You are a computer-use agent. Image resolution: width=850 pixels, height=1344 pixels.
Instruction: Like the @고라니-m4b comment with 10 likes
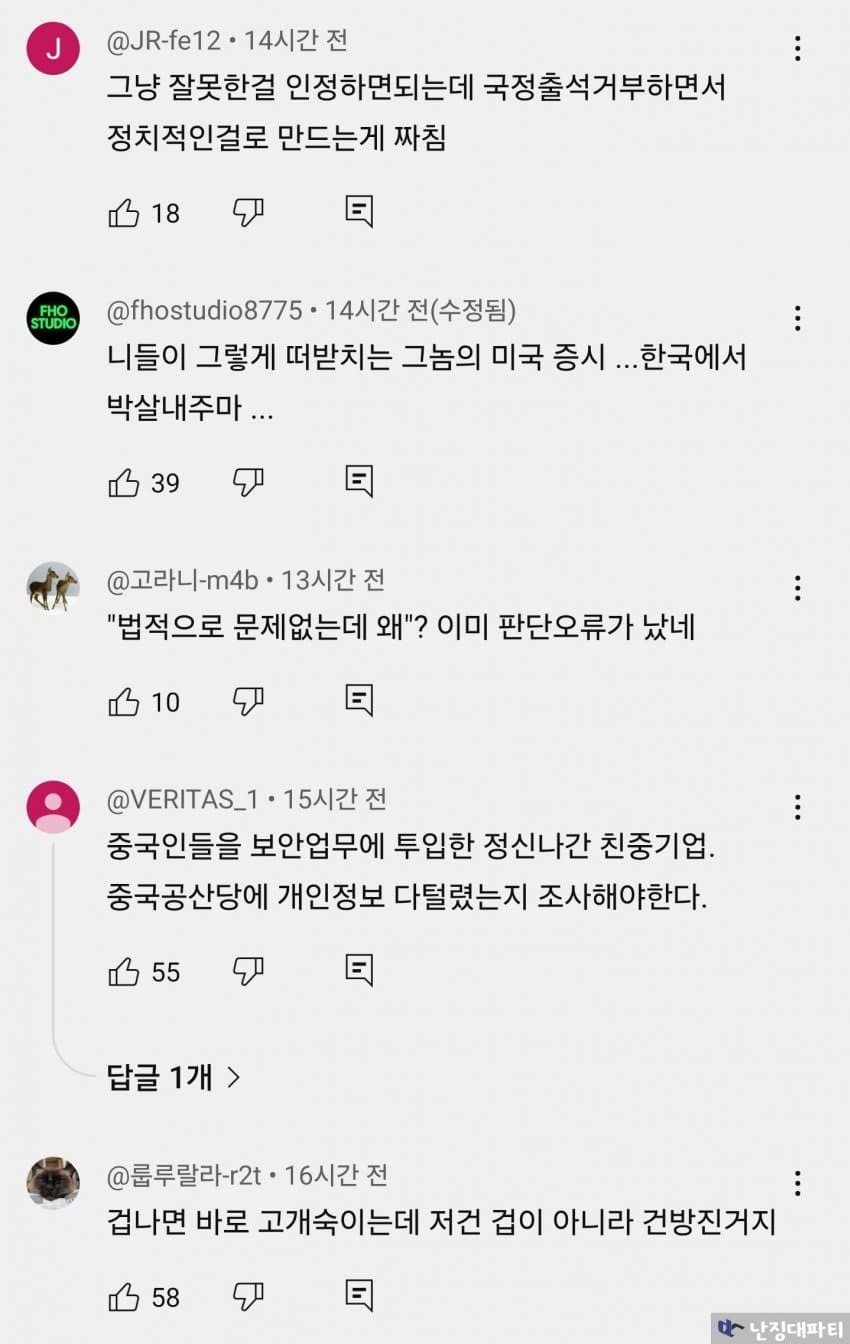pos(123,702)
